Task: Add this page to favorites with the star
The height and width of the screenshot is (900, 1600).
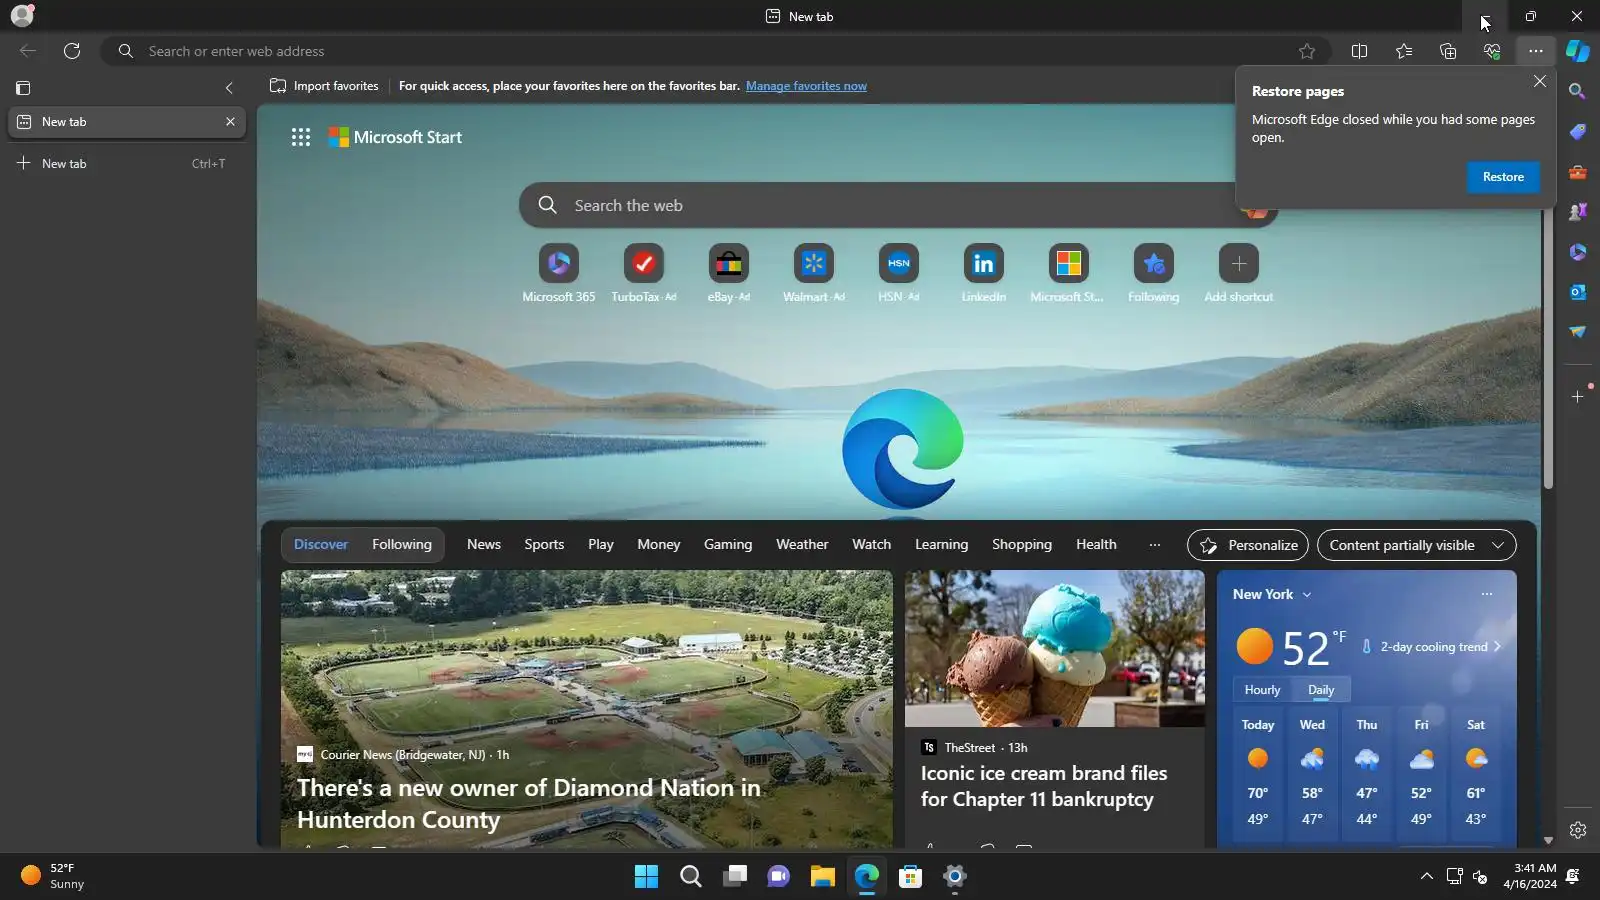Action: (1307, 51)
